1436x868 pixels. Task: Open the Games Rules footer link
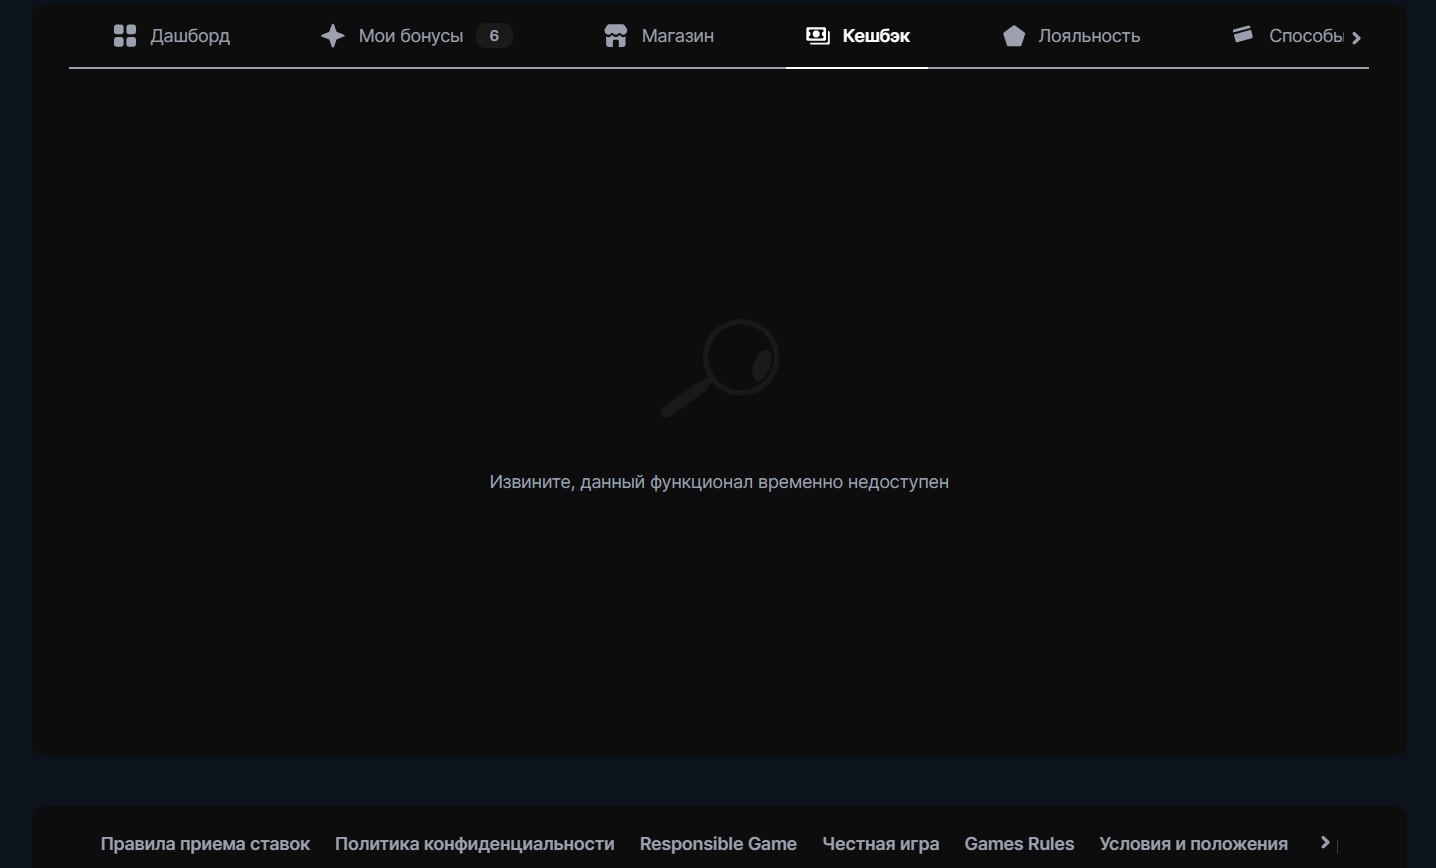pos(1019,844)
